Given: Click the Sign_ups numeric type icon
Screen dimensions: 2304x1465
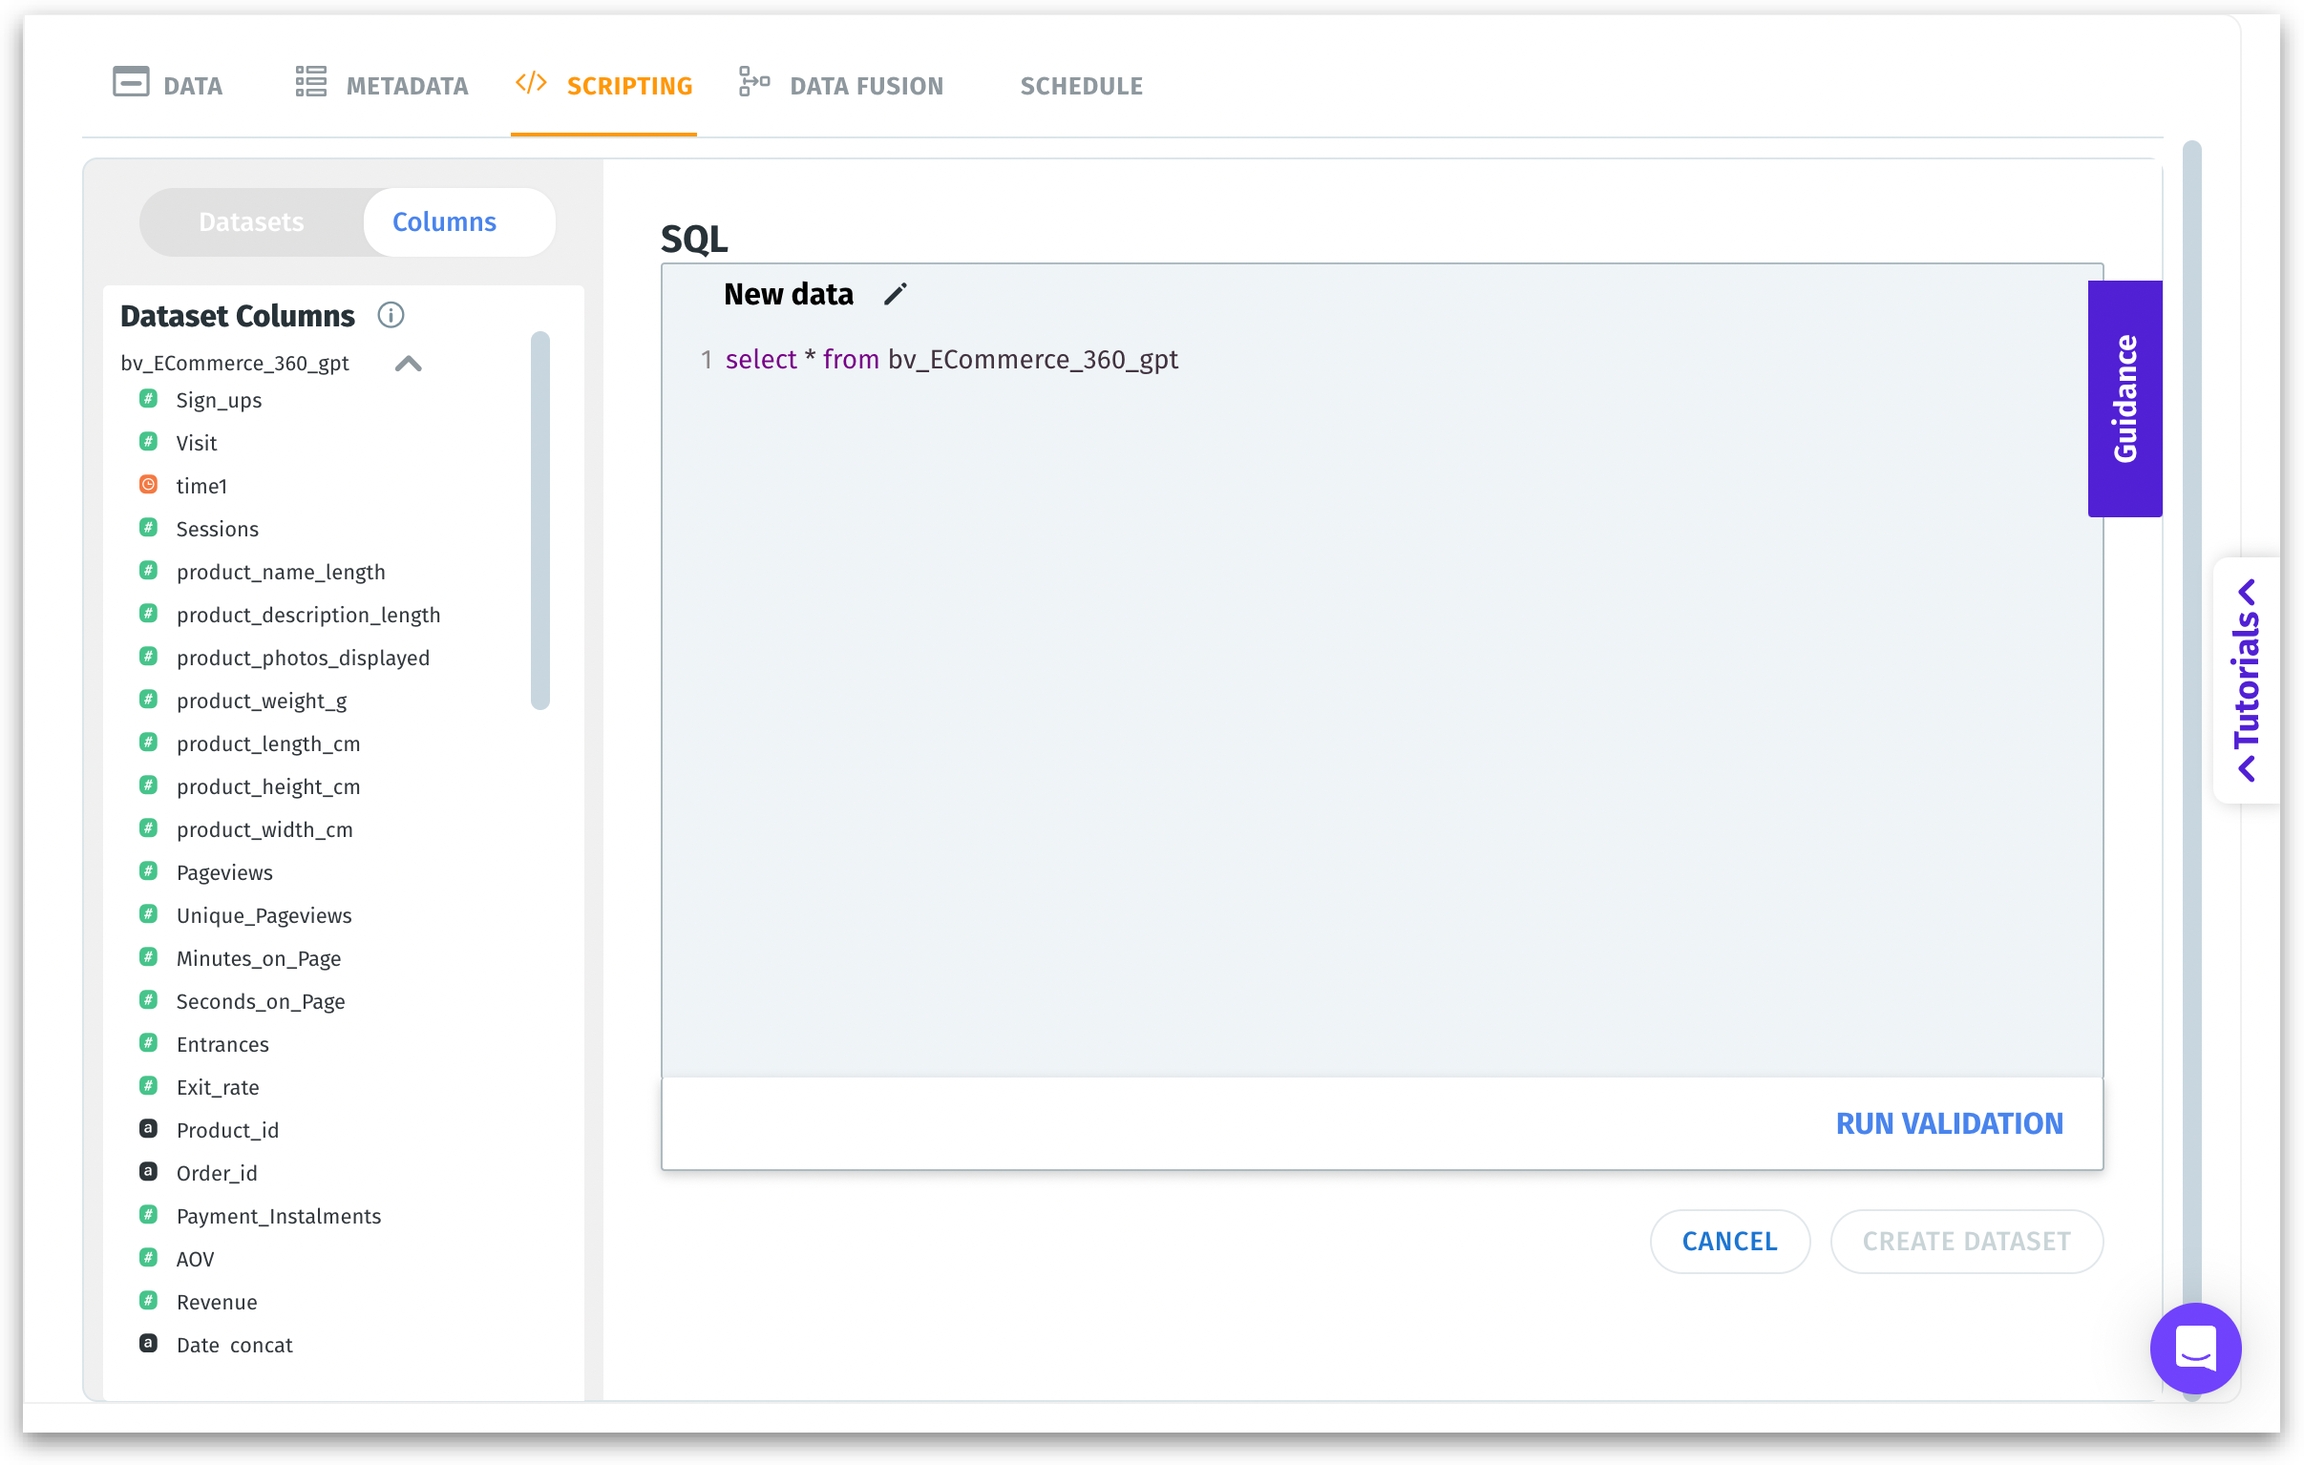Looking at the screenshot, I should coord(148,399).
